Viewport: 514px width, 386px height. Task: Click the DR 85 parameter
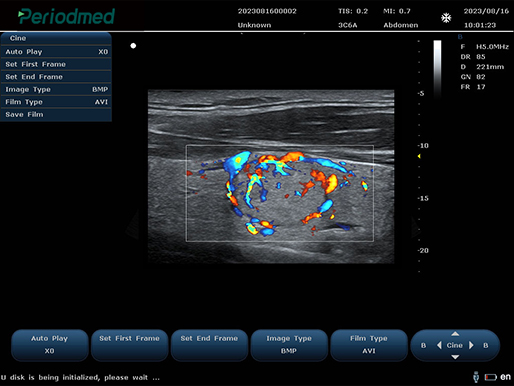473,57
